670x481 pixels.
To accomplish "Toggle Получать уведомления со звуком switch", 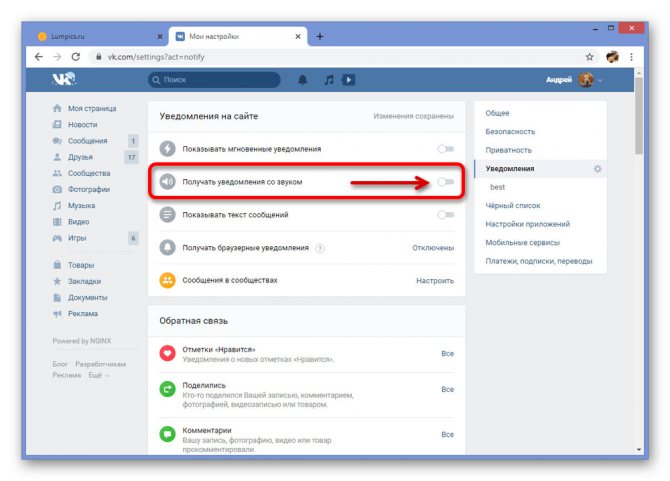I will 446,182.
